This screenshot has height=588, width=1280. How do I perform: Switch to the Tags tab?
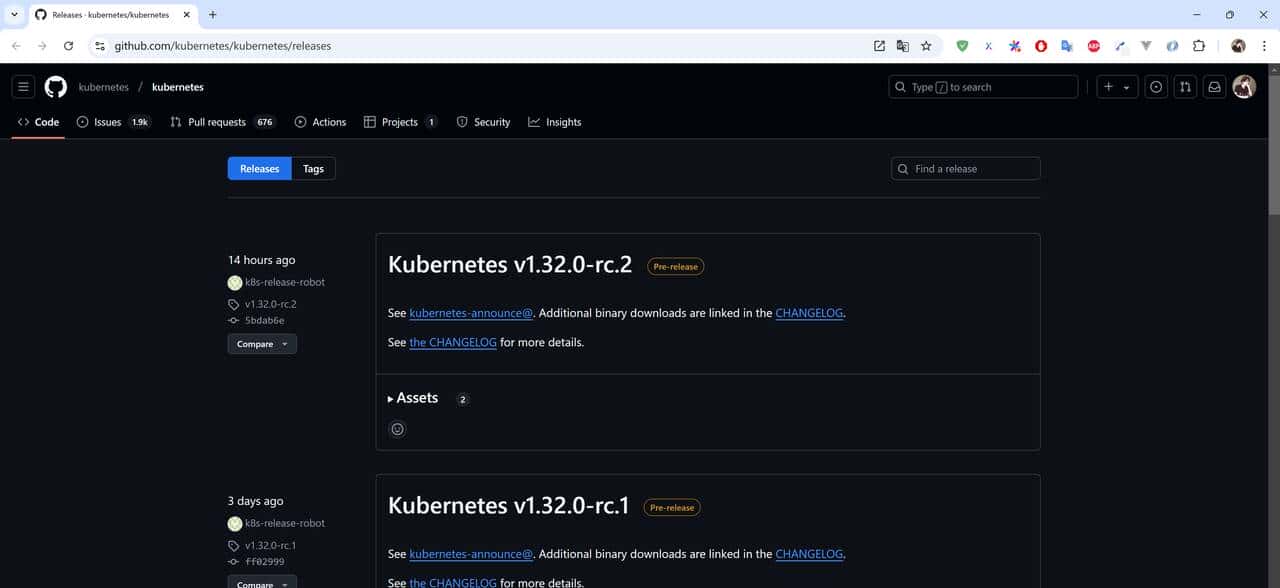pos(313,168)
